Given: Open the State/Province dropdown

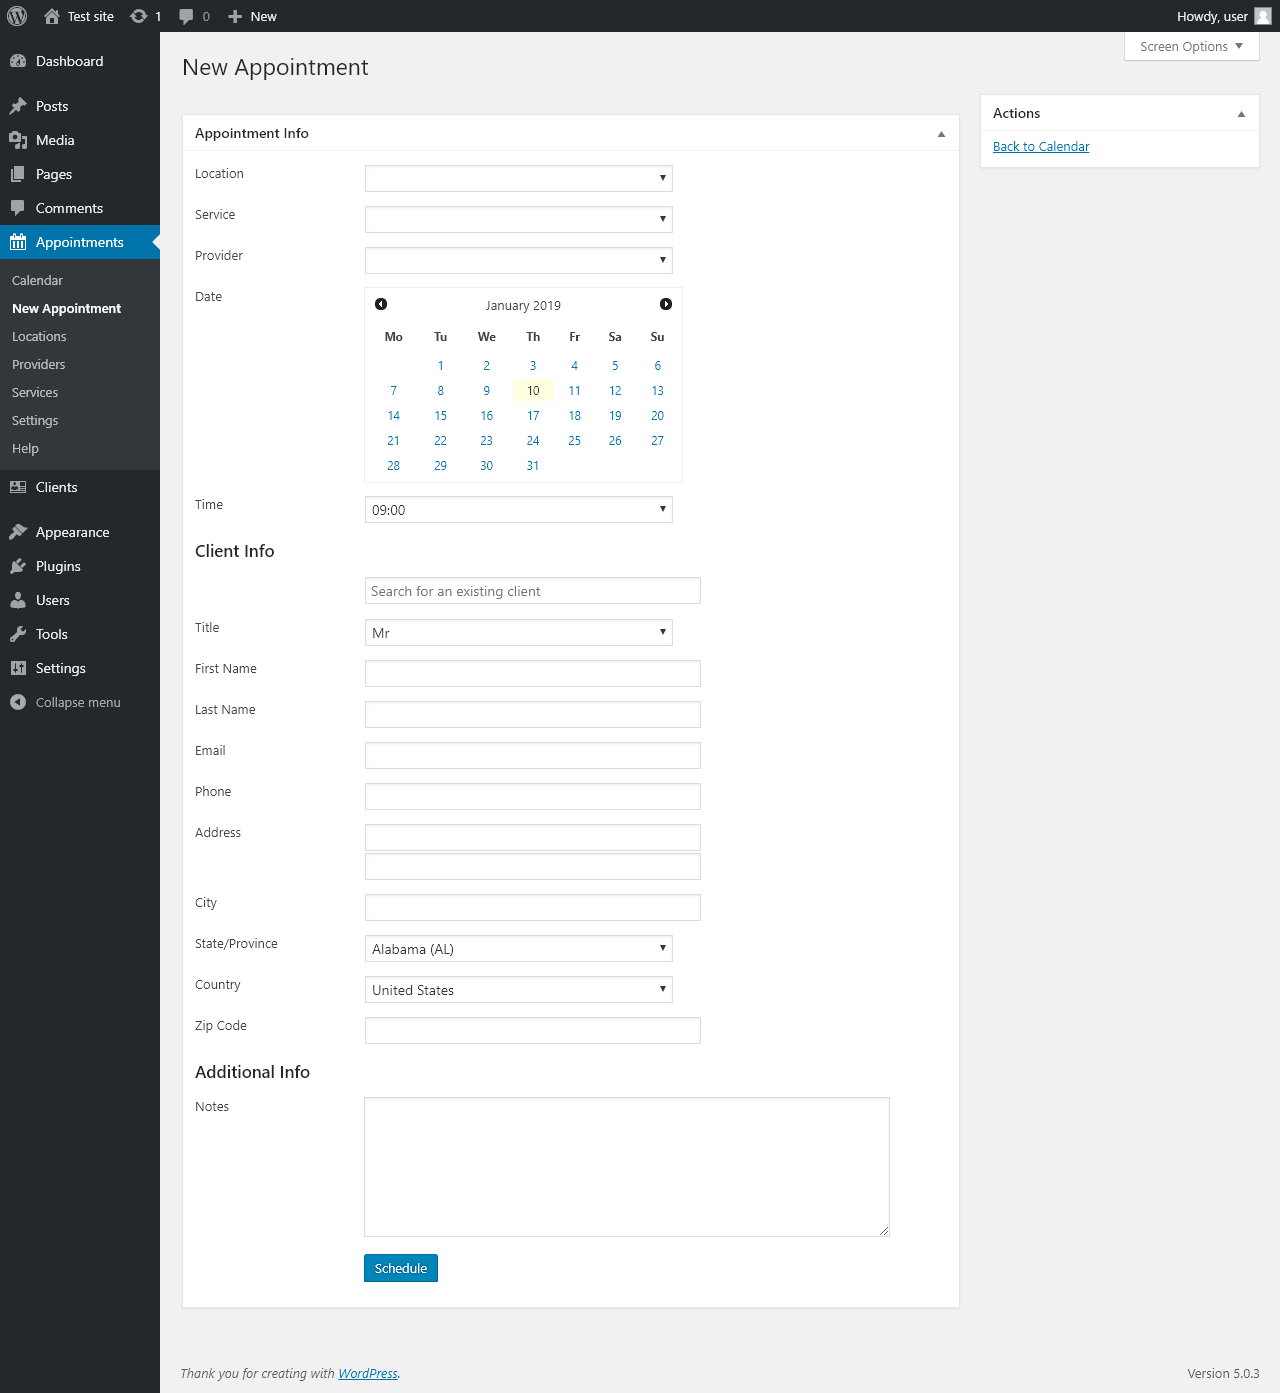Looking at the screenshot, I should 519,949.
